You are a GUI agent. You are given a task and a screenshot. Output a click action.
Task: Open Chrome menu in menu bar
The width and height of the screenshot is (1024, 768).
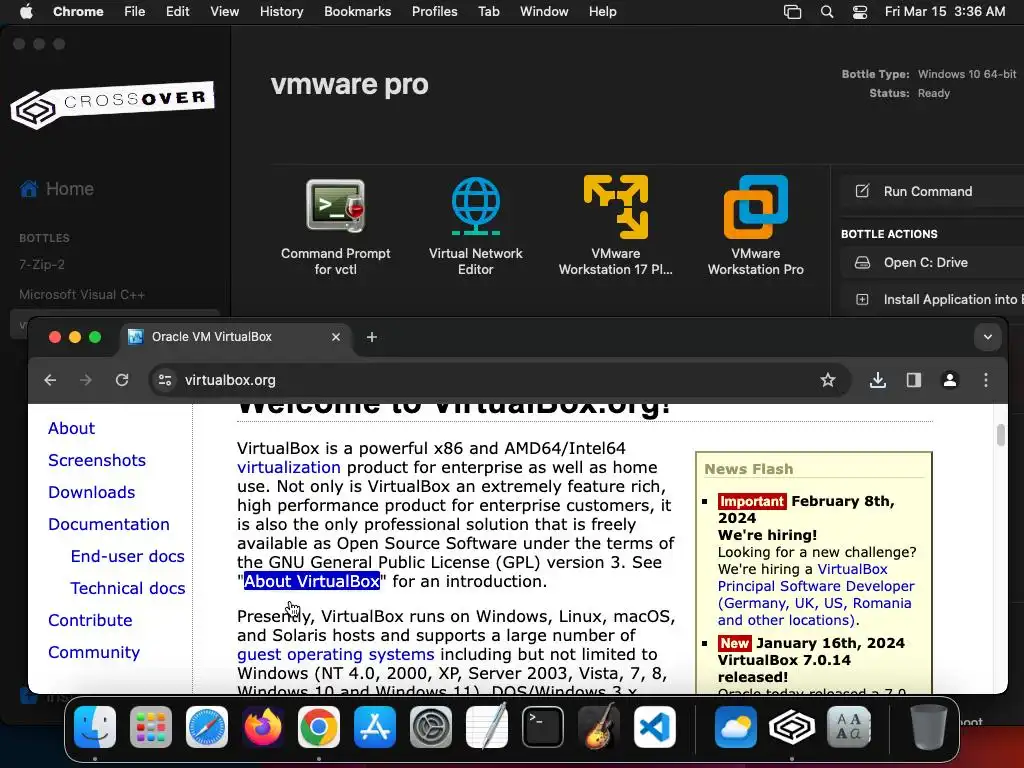click(78, 12)
